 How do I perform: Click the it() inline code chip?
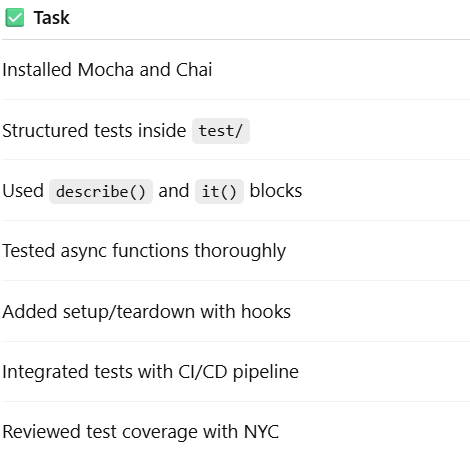[219, 191]
